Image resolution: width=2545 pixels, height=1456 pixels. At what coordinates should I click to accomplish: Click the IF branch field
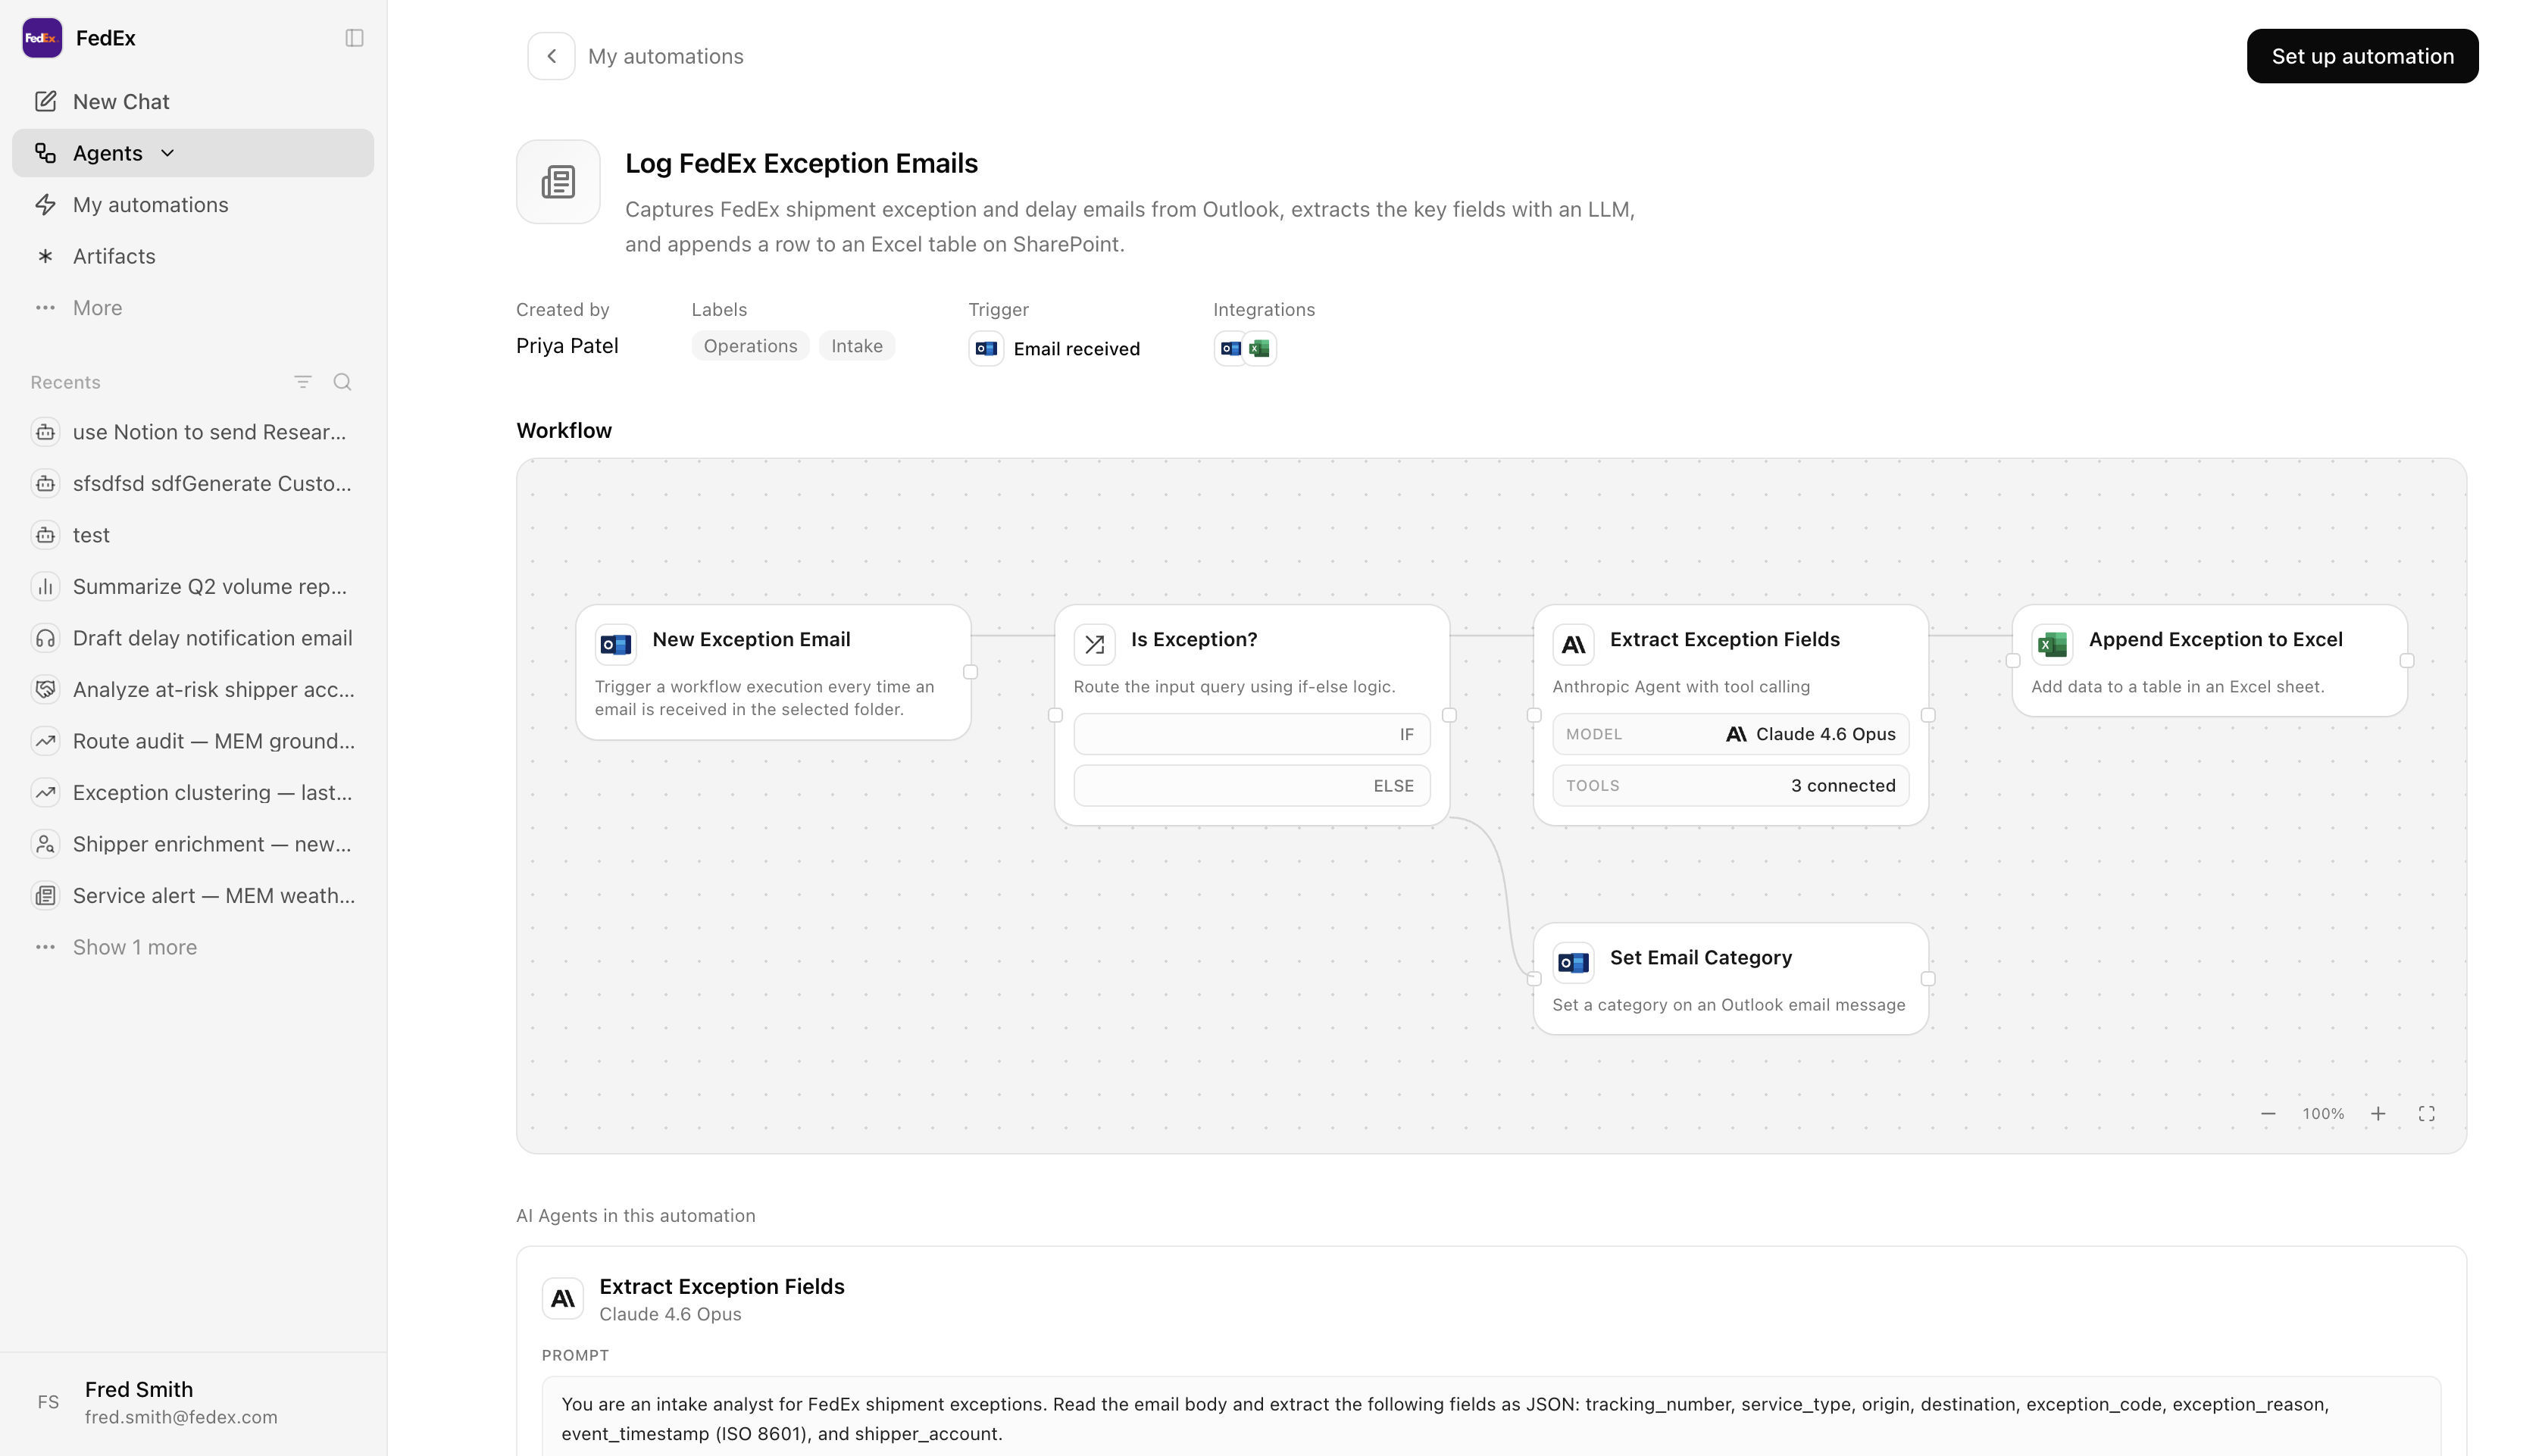pos(1252,734)
